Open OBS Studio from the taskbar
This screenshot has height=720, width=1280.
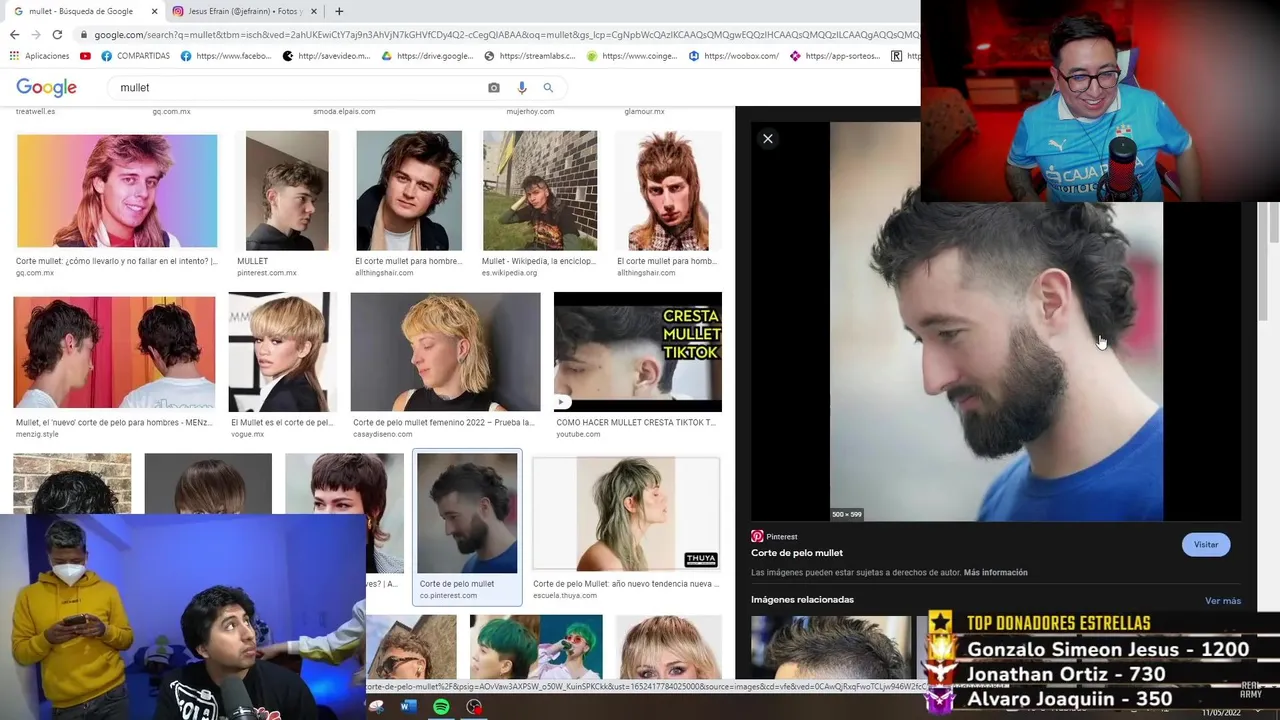[x=474, y=707]
